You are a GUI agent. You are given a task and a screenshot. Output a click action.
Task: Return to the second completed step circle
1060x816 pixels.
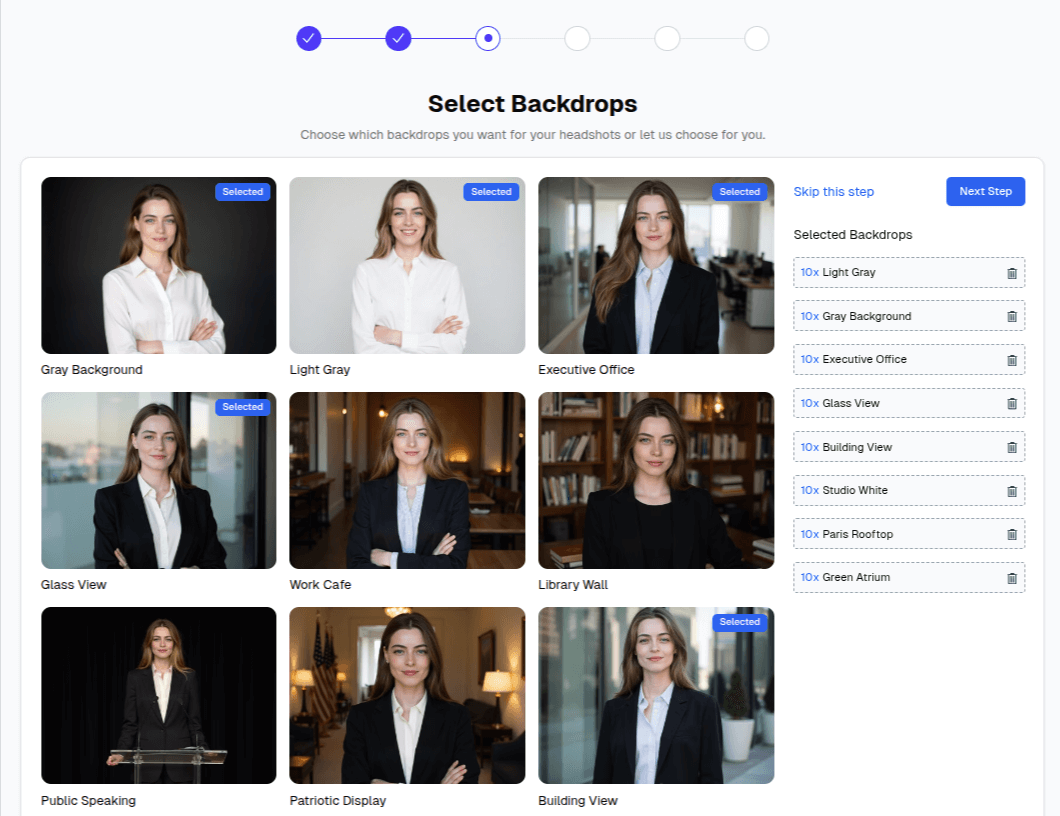pyautogui.click(x=398, y=39)
